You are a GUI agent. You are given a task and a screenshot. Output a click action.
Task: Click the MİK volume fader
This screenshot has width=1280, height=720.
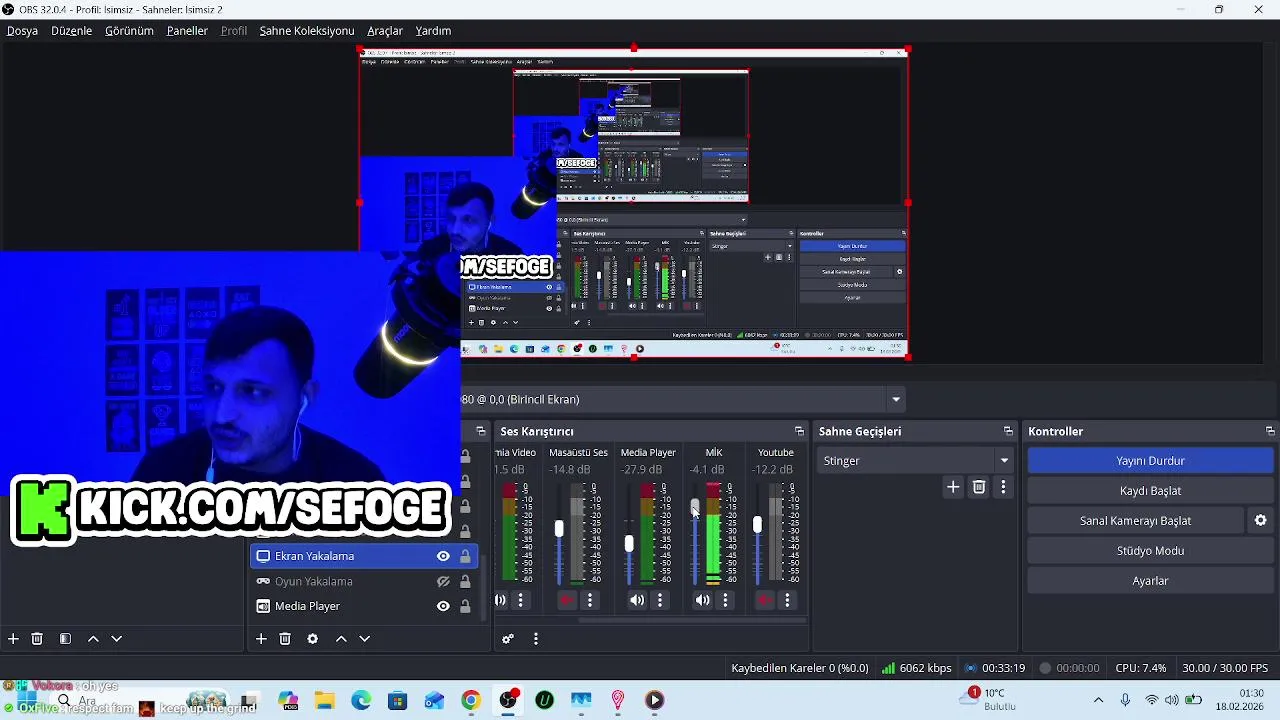pyautogui.click(x=695, y=509)
